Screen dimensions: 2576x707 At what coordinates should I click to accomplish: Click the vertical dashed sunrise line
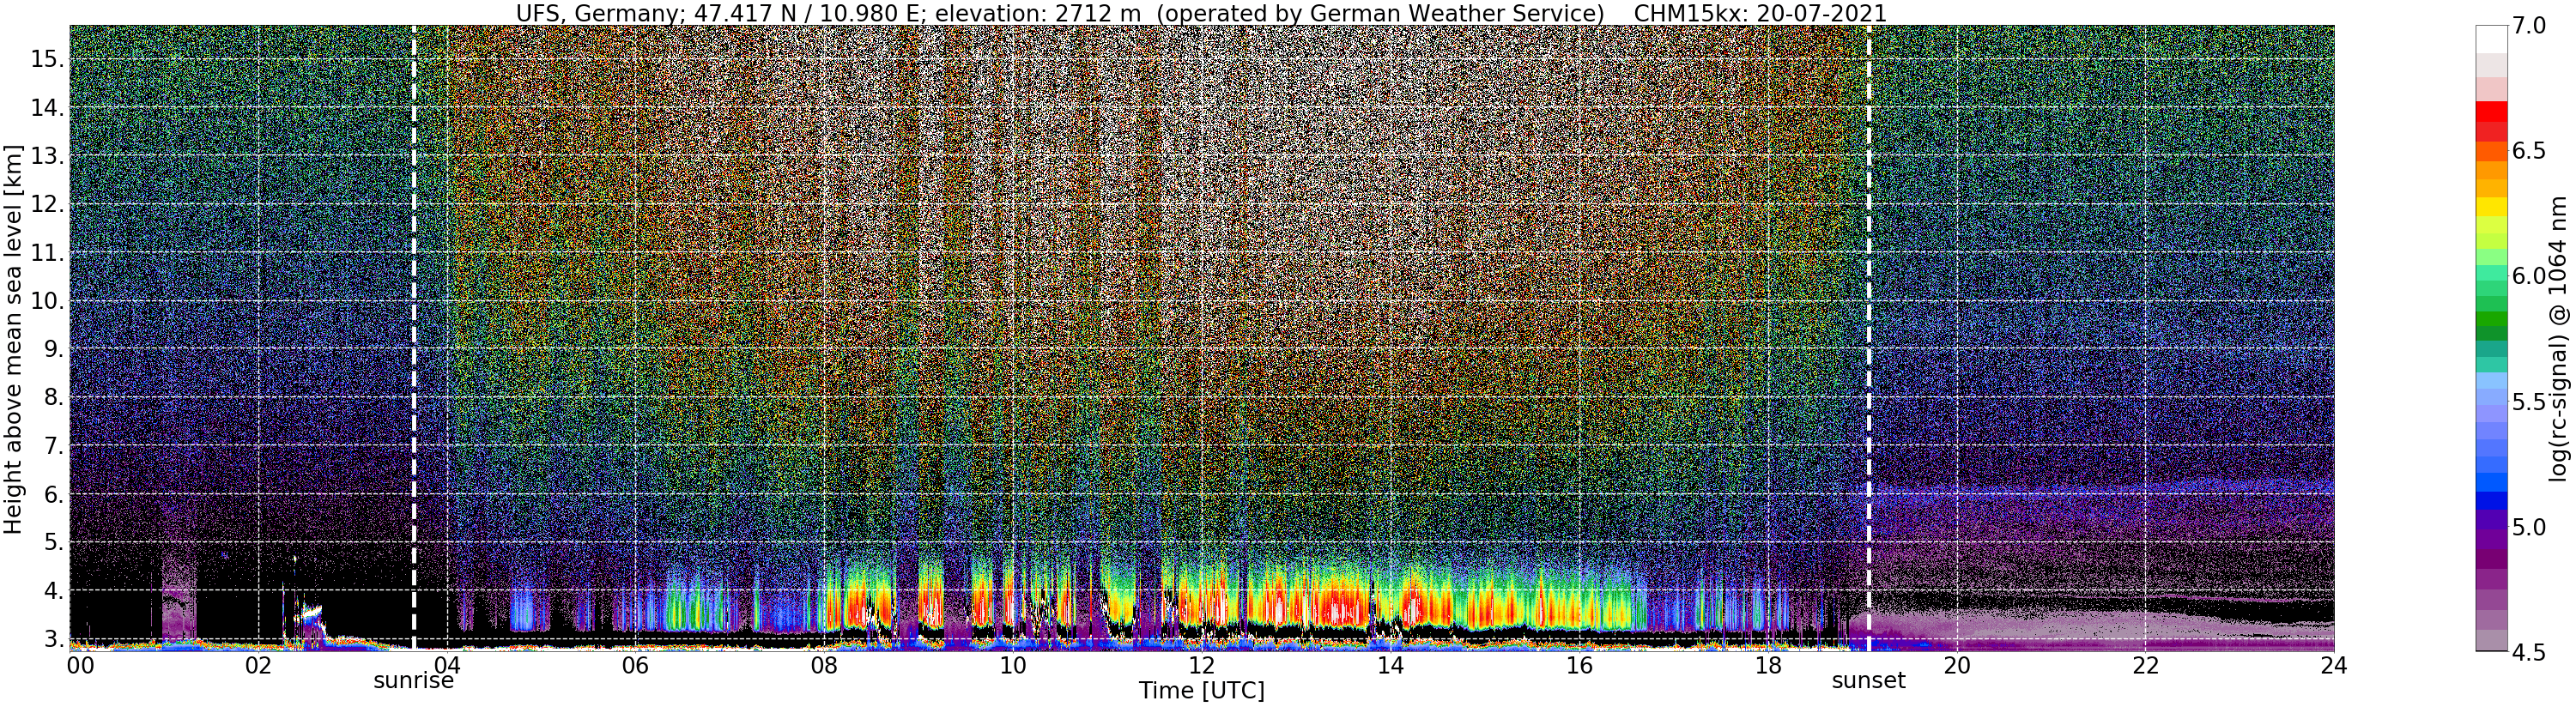point(413,338)
